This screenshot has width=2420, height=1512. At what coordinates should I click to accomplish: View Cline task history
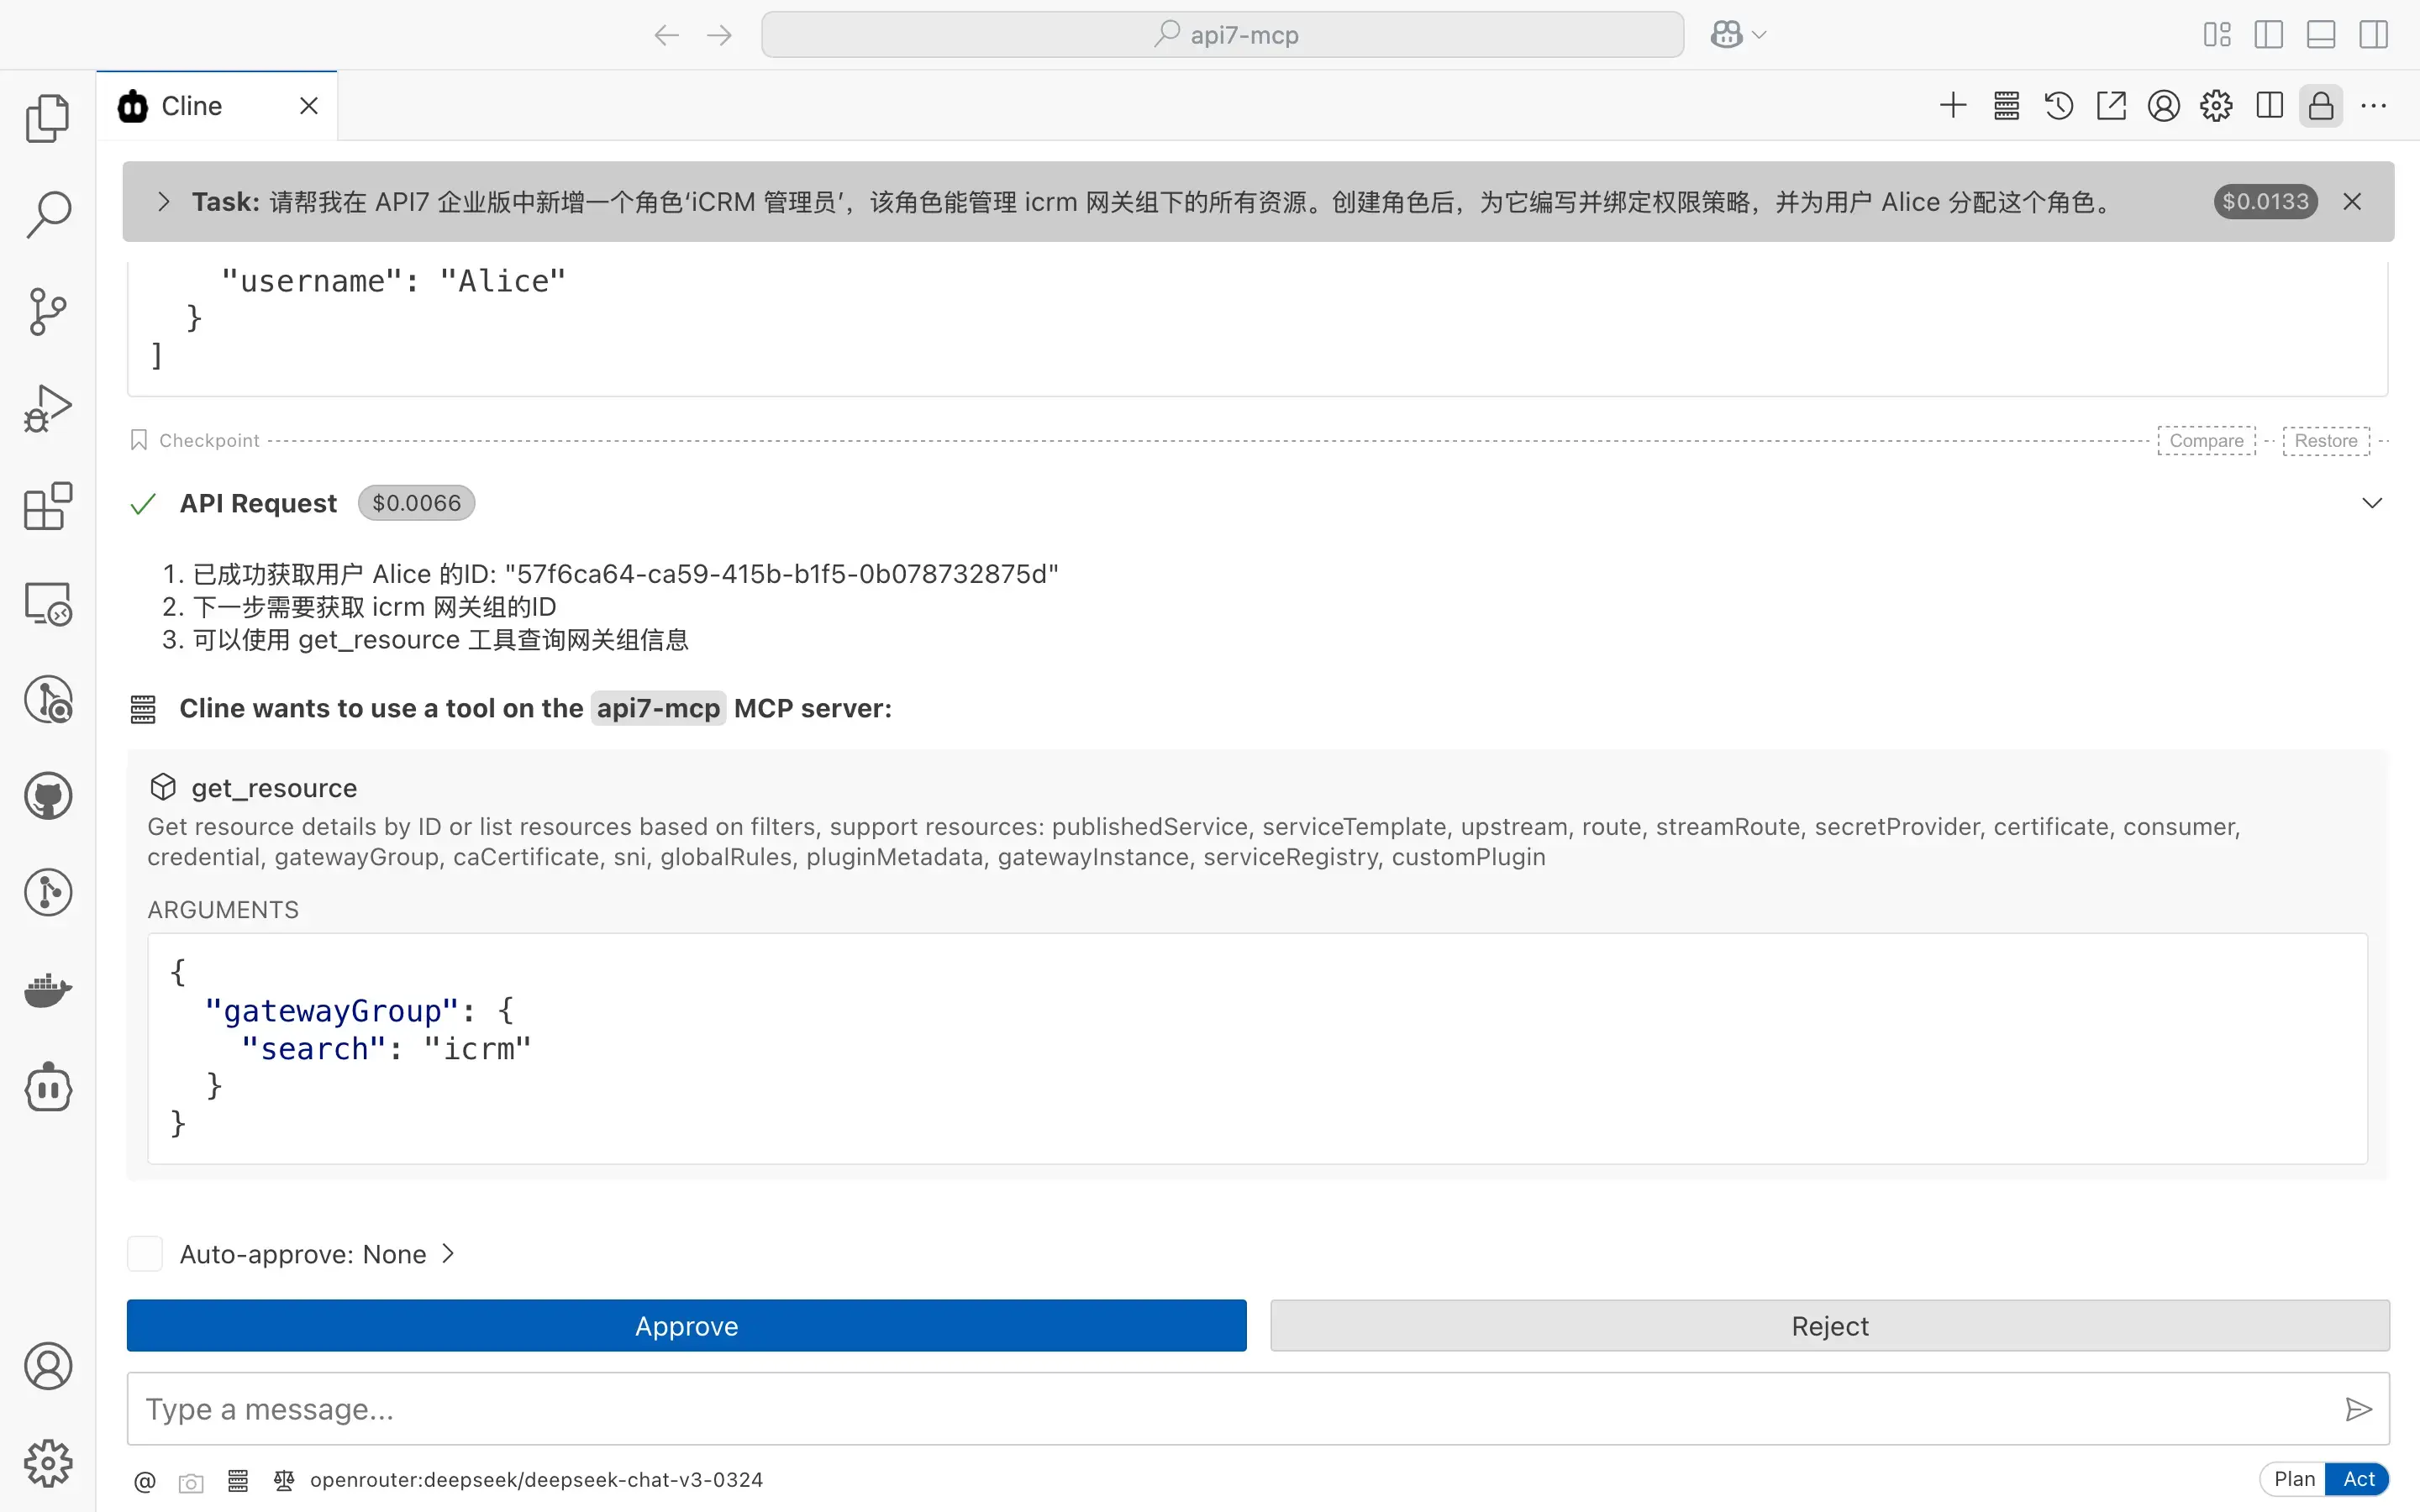click(2058, 105)
